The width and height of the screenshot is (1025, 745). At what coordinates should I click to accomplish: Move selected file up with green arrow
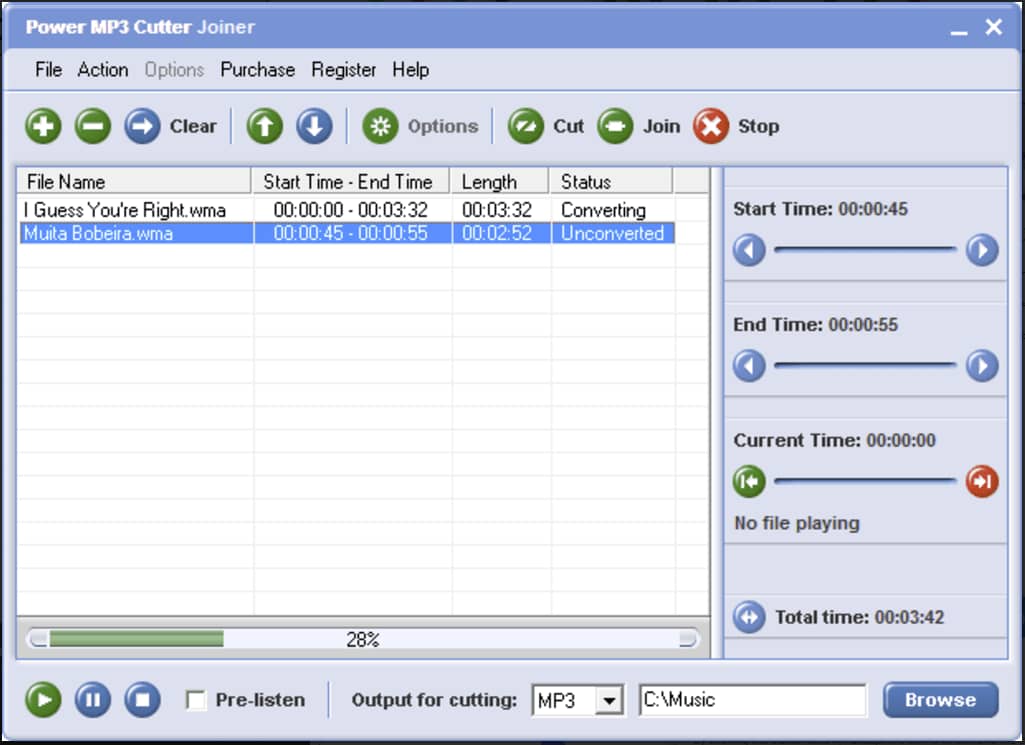265,126
